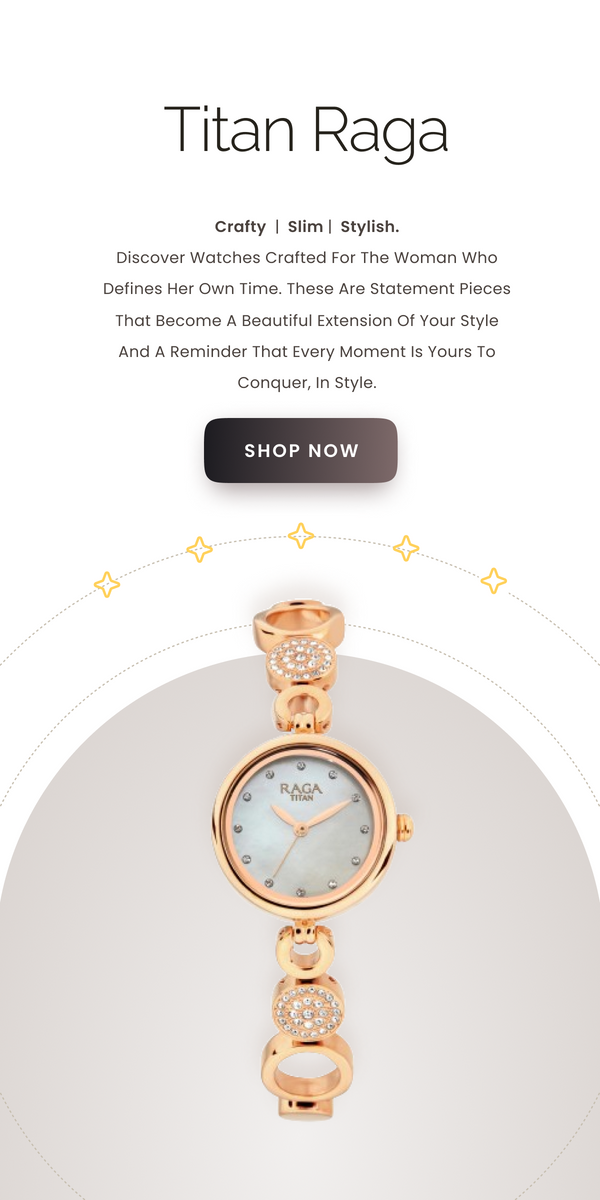
Task: Tap the topmost center sparkle star icon
Action: (x=301, y=535)
